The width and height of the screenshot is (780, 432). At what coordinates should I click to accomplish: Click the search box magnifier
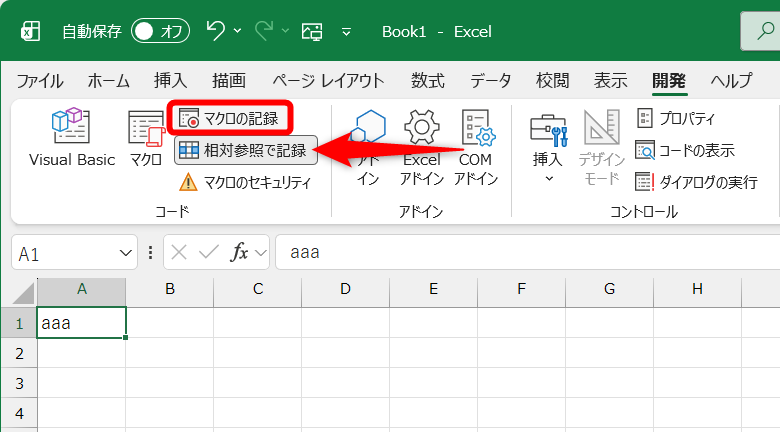tap(765, 31)
